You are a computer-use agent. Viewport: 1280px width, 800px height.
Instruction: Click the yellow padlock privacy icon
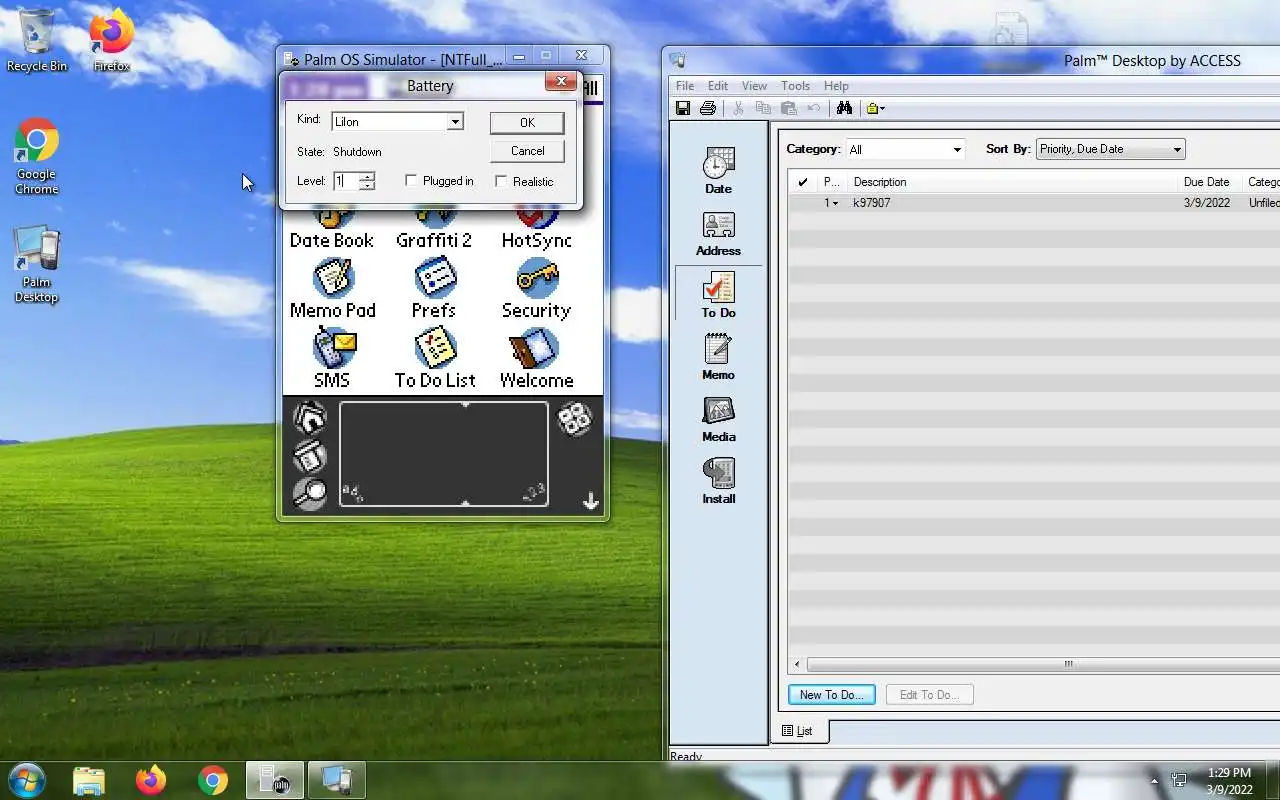coord(871,108)
